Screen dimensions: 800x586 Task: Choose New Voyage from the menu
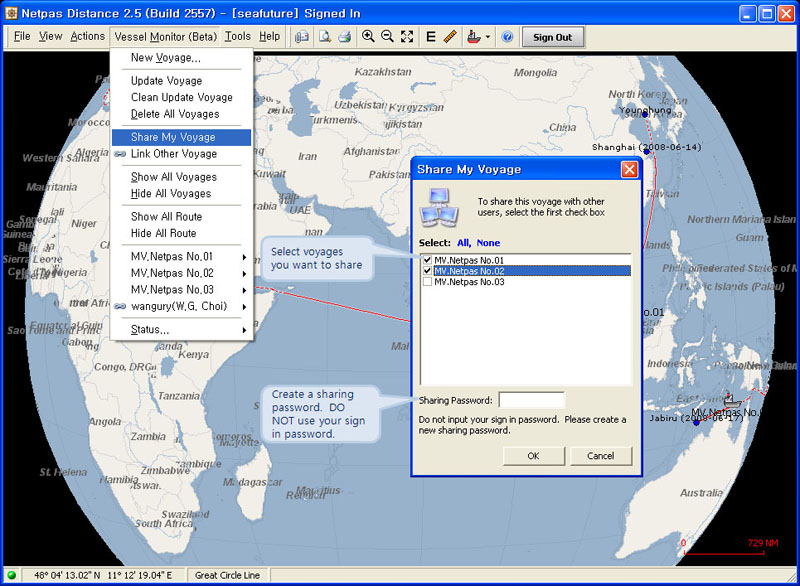click(x=181, y=58)
